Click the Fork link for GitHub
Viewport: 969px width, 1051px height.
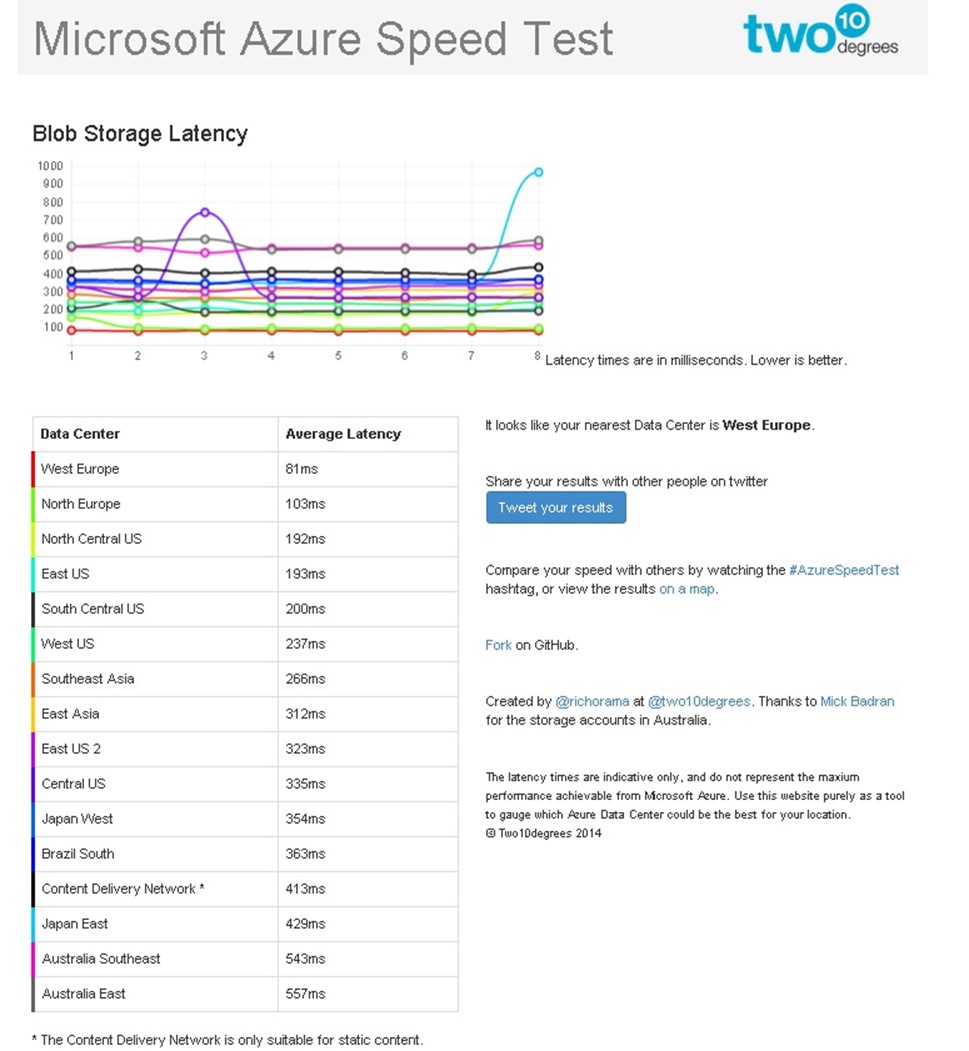(x=498, y=645)
